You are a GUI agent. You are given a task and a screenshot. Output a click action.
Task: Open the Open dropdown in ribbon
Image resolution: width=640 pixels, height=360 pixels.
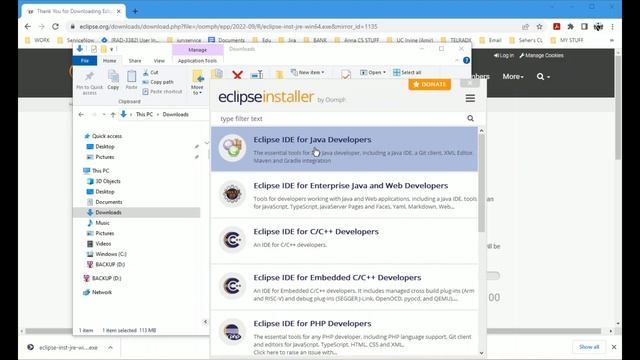[x=373, y=72]
